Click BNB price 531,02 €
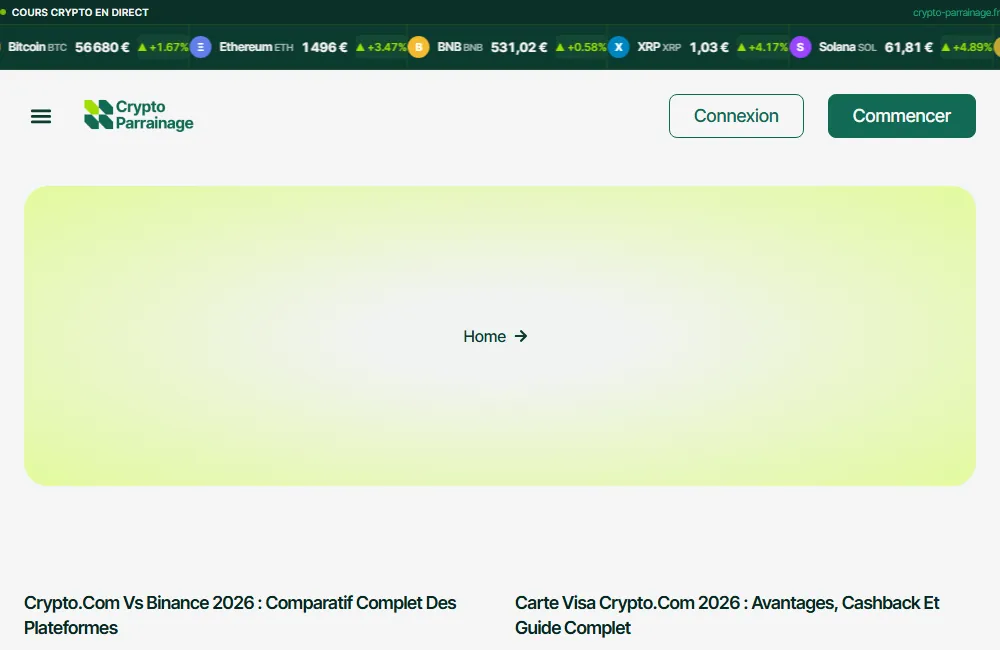 tap(519, 47)
